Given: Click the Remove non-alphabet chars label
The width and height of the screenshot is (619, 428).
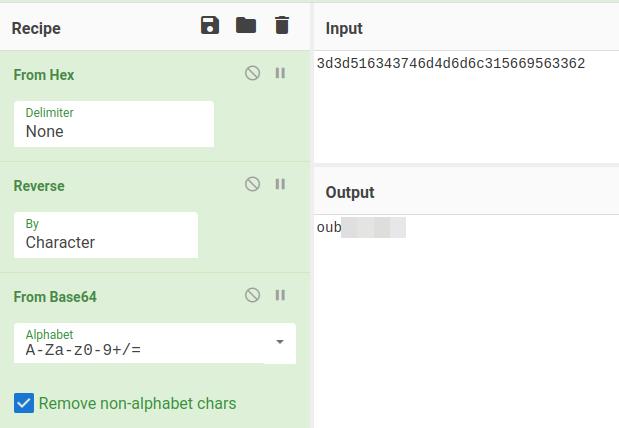Looking at the screenshot, I should tap(138, 404).
